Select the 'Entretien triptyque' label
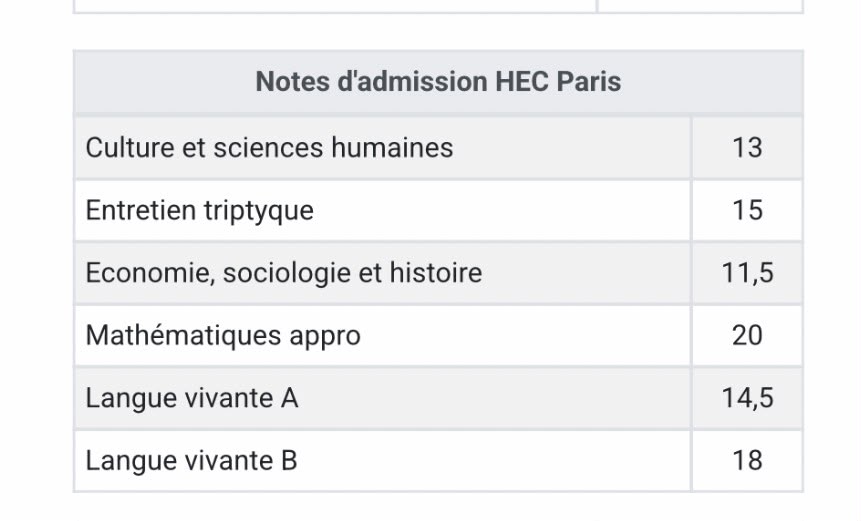The height and width of the screenshot is (521, 861). (x=200, y=211)
